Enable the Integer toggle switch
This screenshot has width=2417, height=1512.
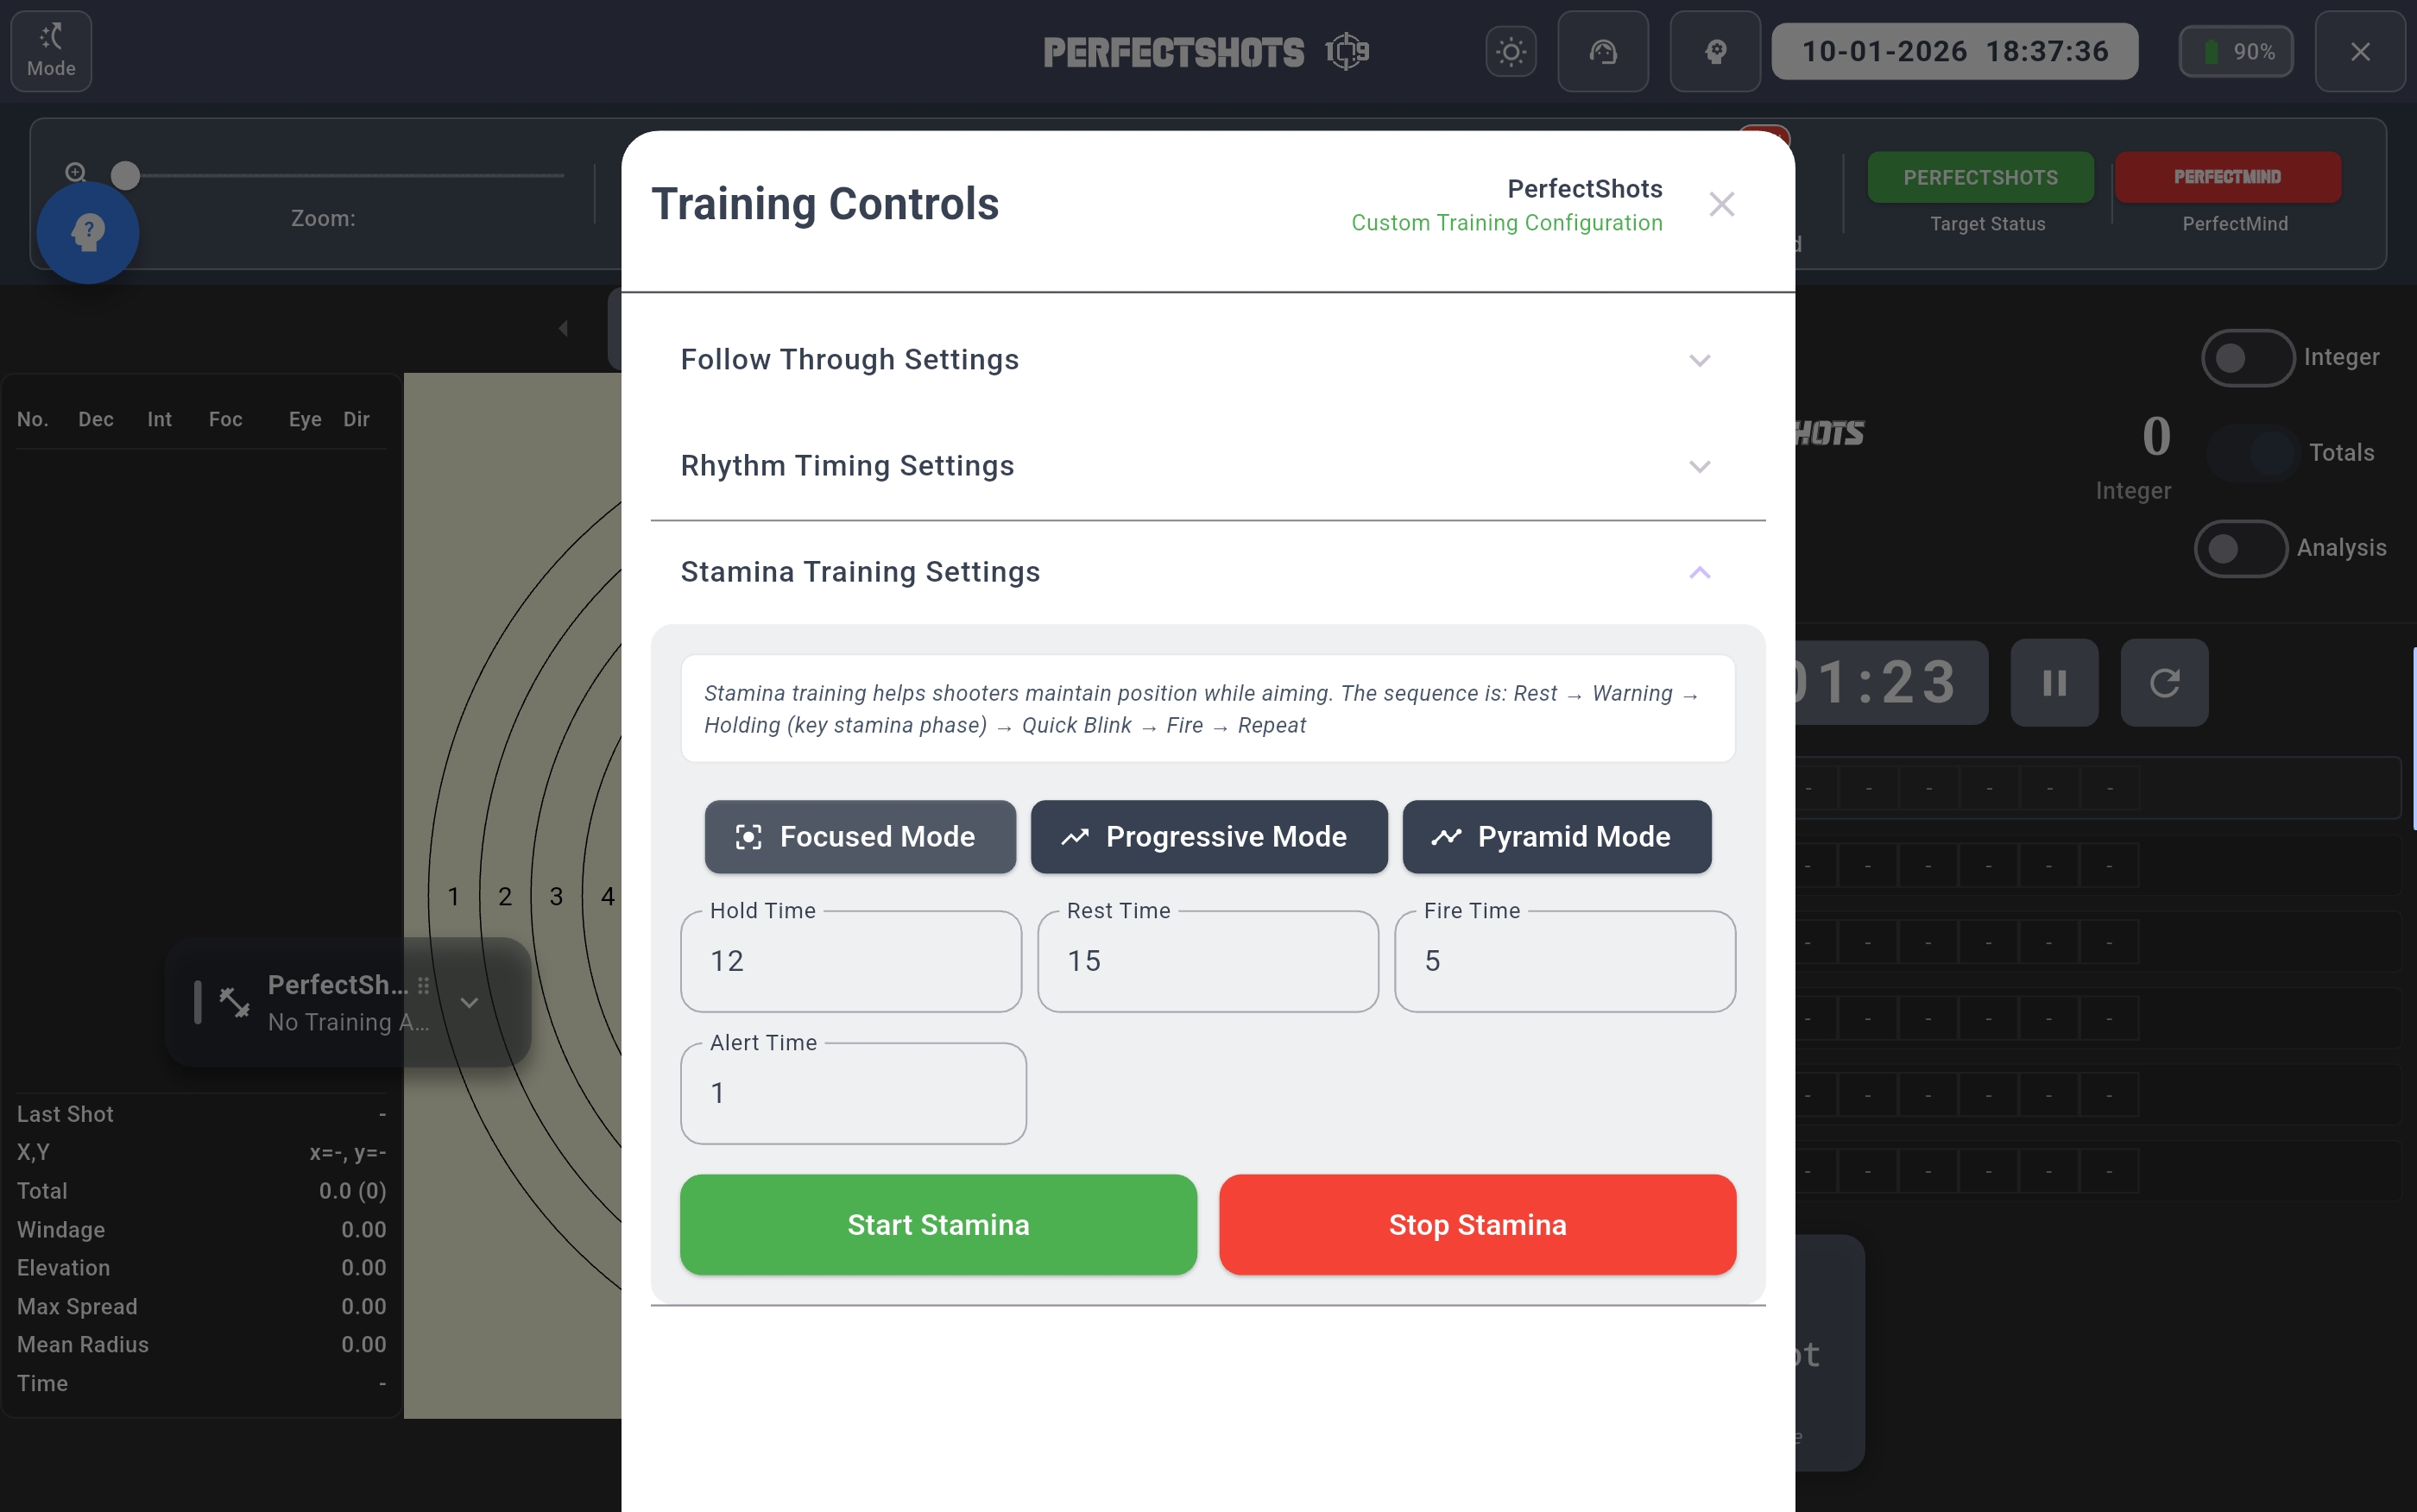(2247, 358)
